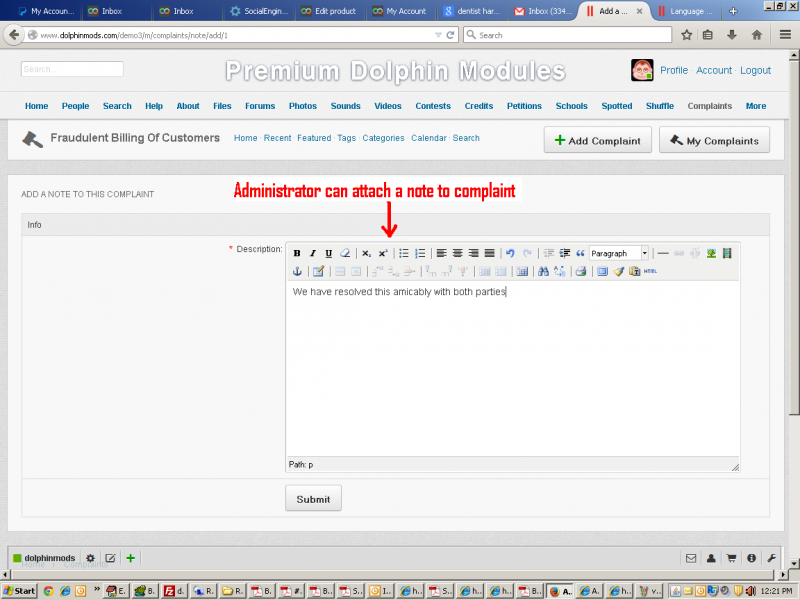The image size is (800, 600).
Task: Open the Categories submenu link
Action: [383, 138]
